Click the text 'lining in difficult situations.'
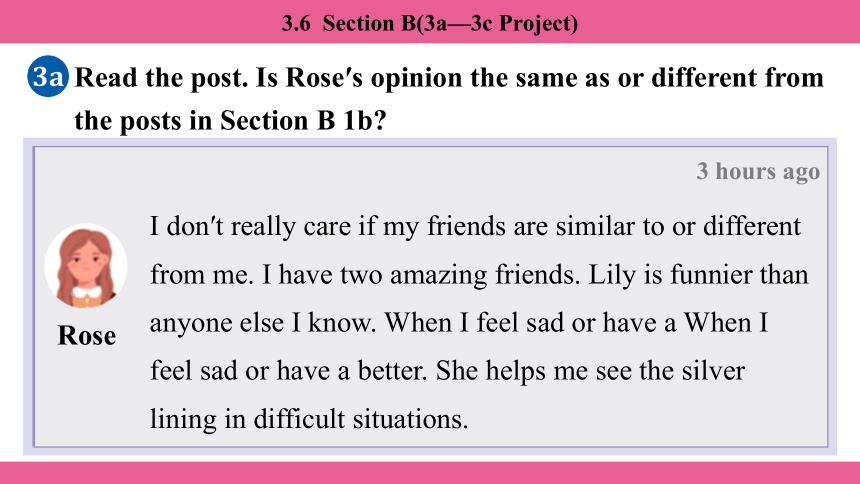The image size is (860, 484). [309, 419]
